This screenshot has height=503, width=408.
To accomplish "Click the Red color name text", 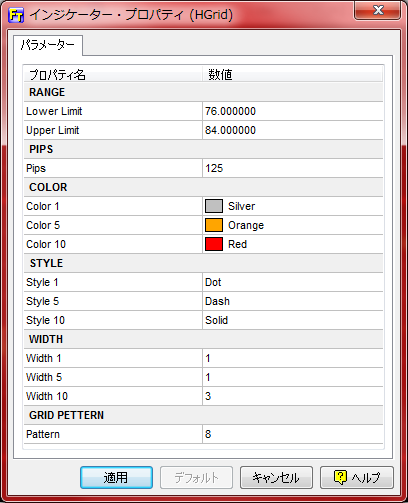I will point(237,244).
